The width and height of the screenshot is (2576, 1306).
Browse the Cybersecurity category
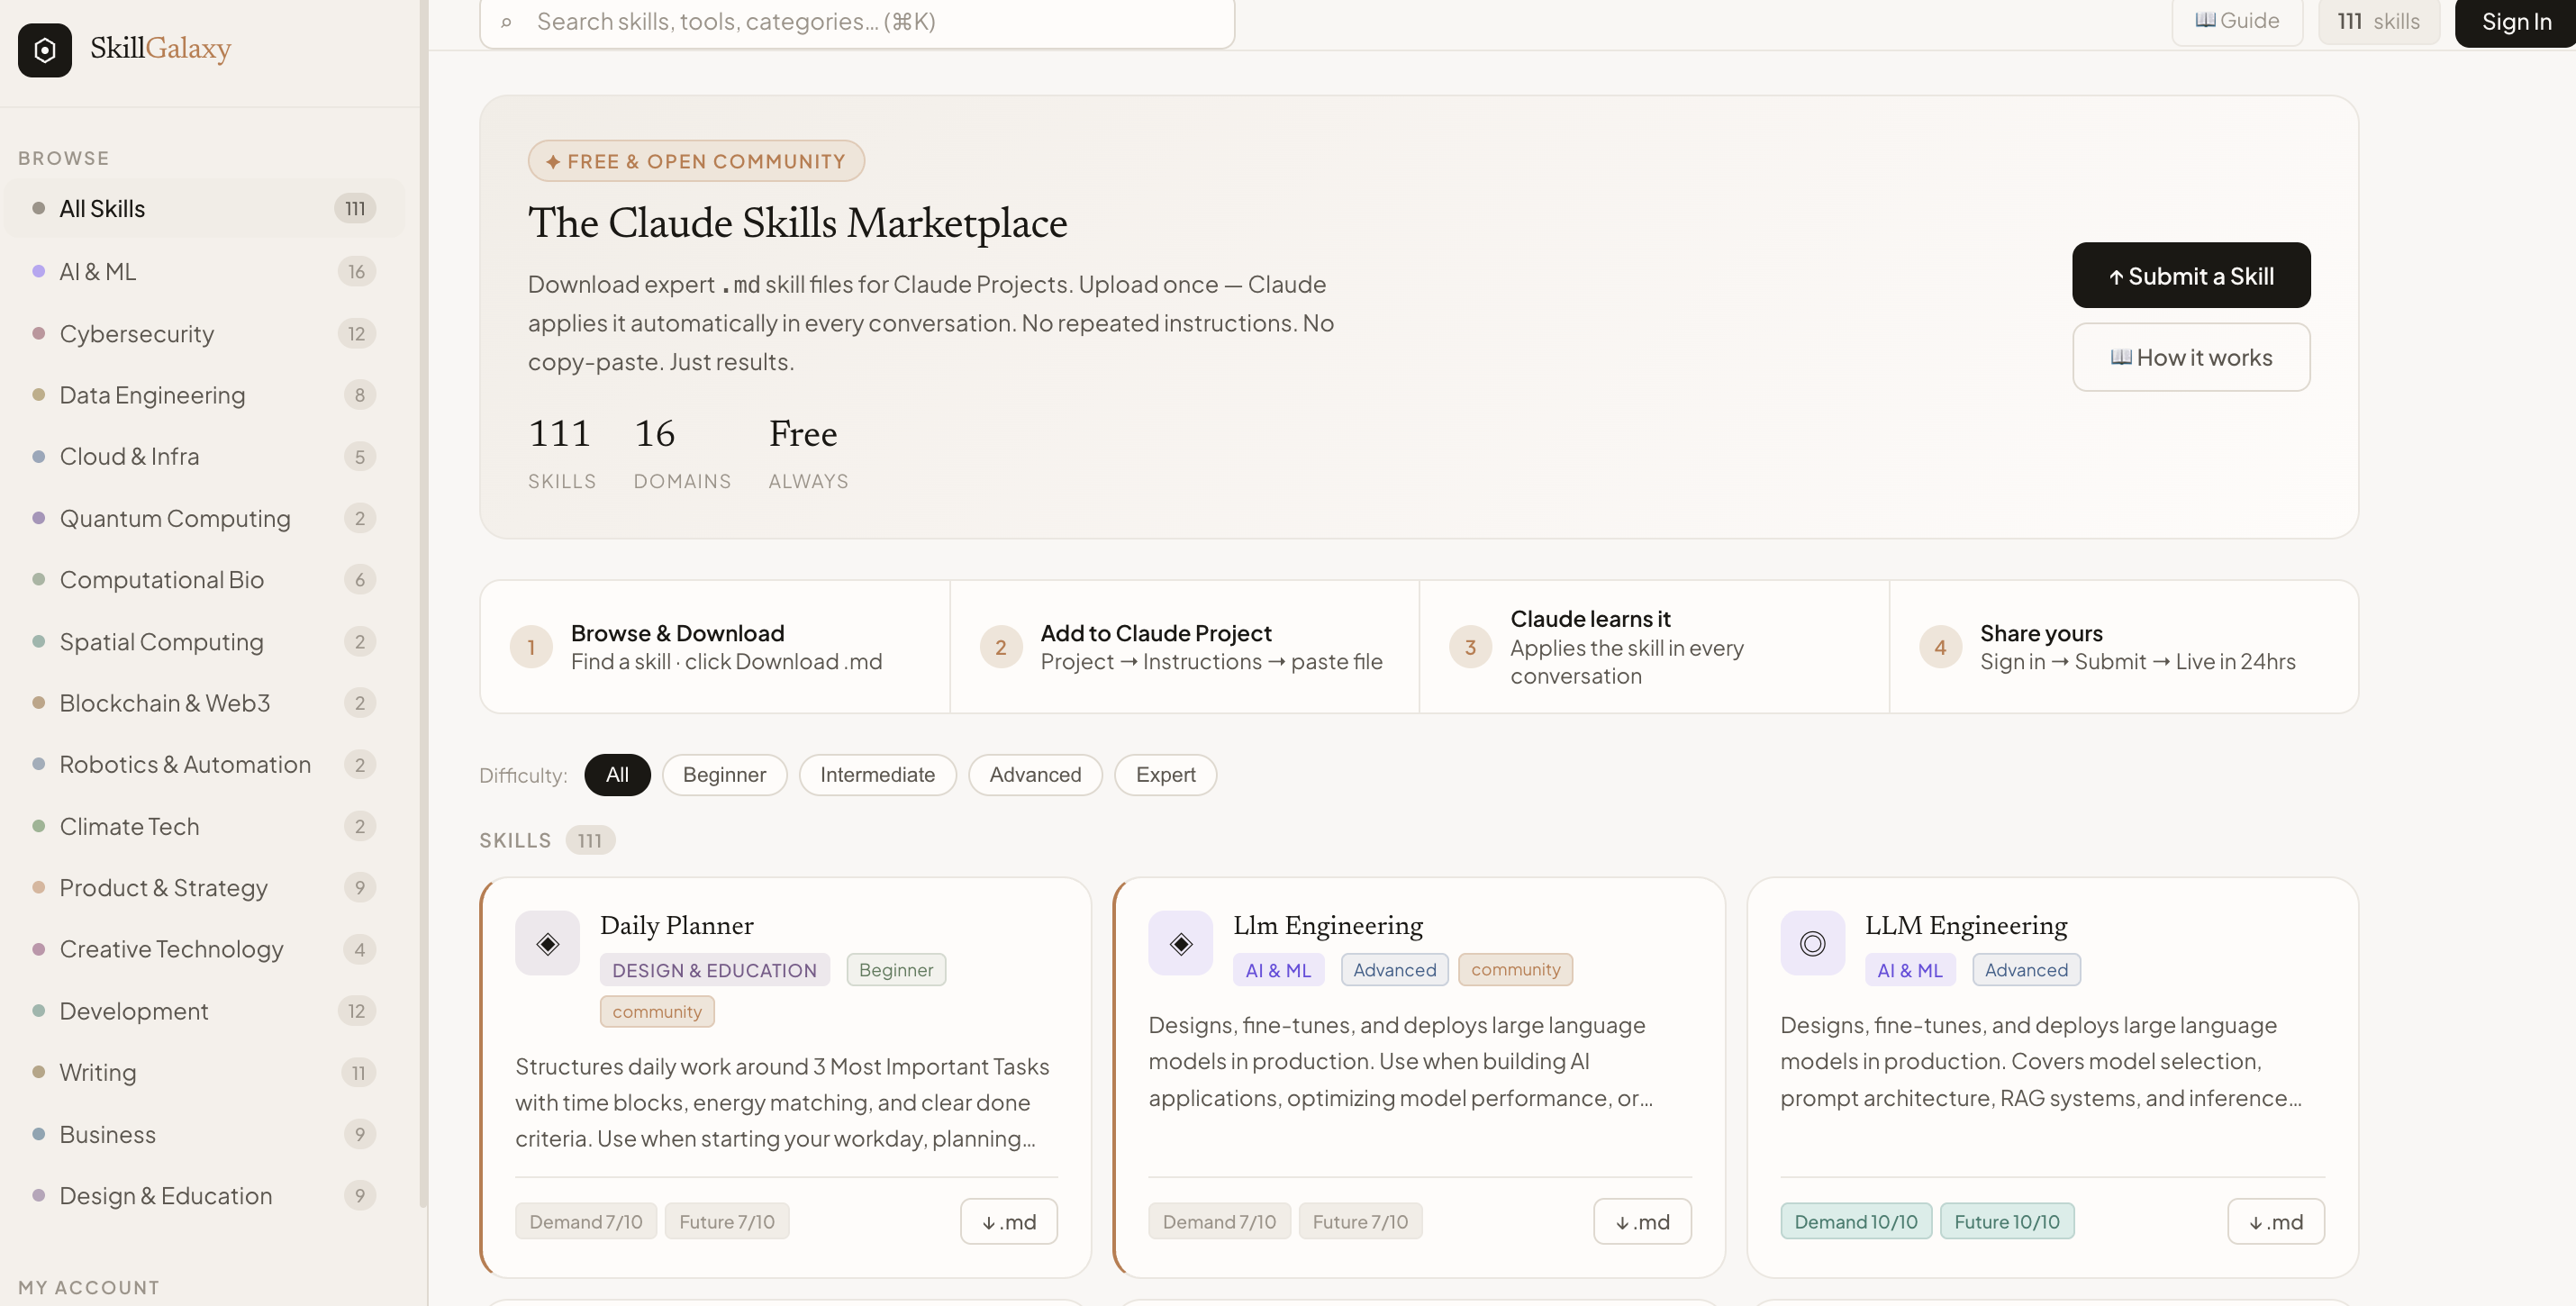coord(137,333)
